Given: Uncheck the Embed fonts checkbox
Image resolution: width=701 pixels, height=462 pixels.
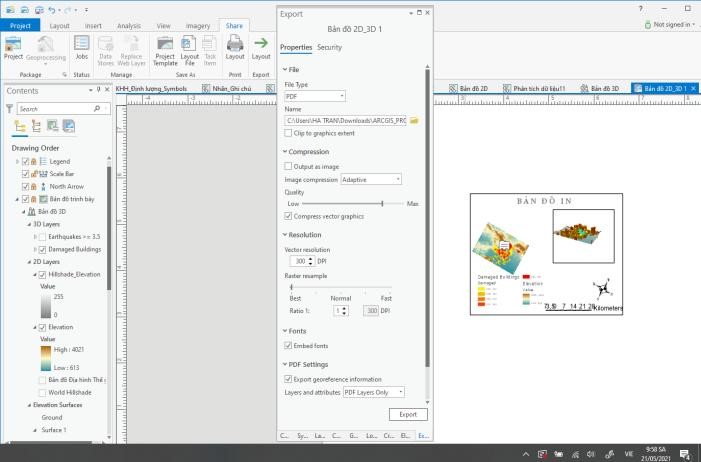Looking at the screenshot, I should click(288, 346).
